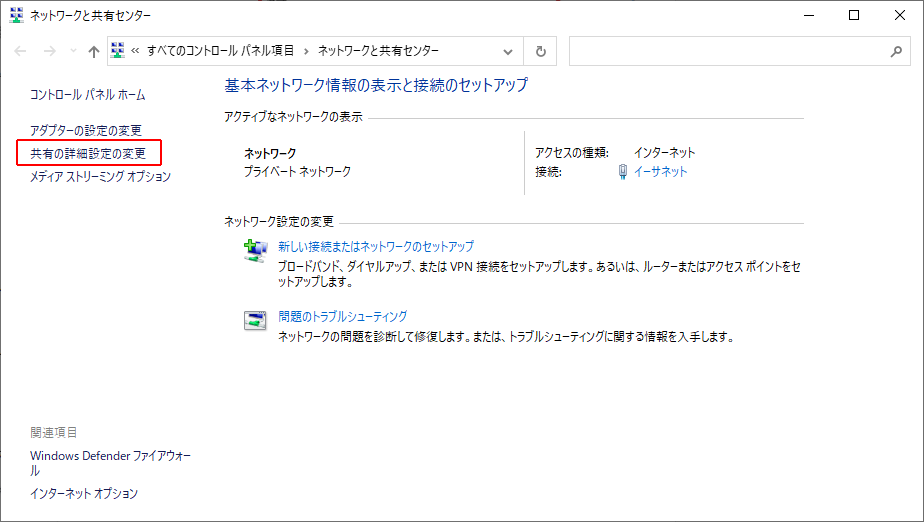
Task: Refresh the address bar location
Action: (x=540, y=51)
